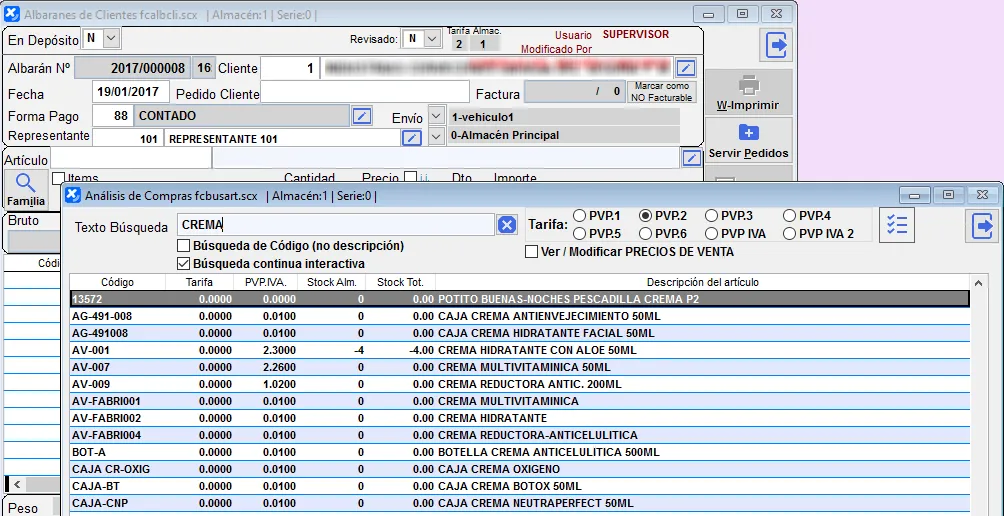
Task: Click the checklist icon in Análisis de Compras
Action: click(897, 225)
